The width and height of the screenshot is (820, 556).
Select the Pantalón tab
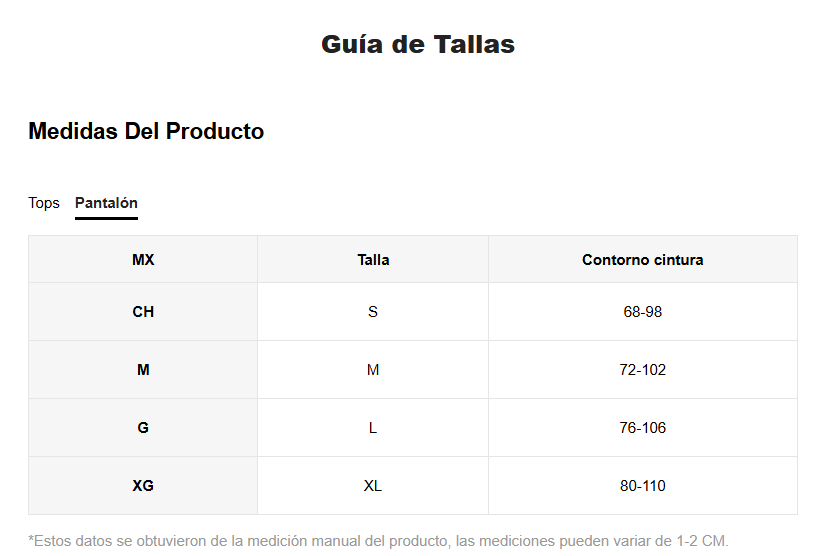tap(106, 203)
